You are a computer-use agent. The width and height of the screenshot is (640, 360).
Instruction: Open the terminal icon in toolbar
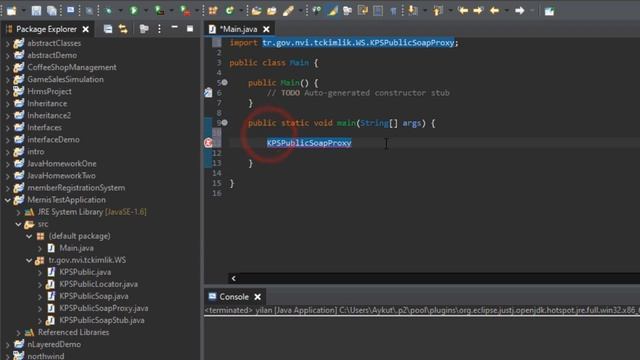click(x=70, y=10)
